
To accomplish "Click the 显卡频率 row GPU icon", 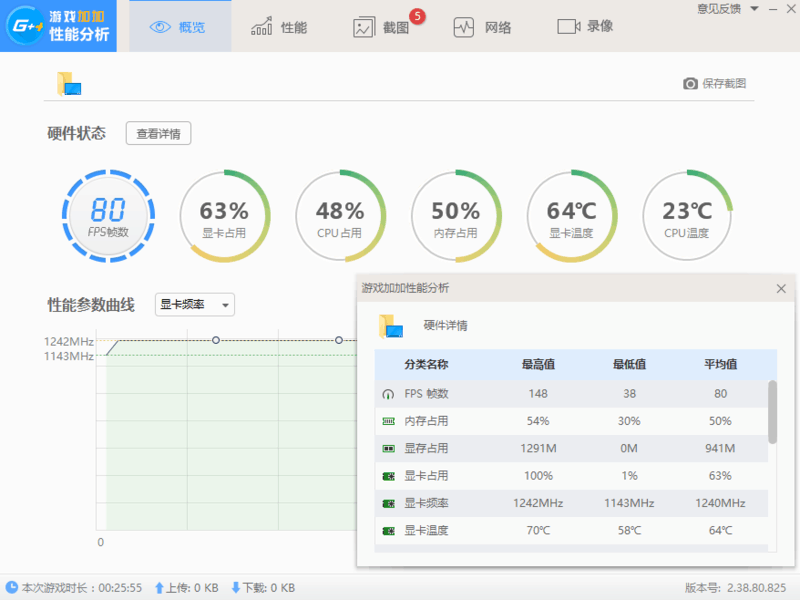I will [x=388, y=503].
